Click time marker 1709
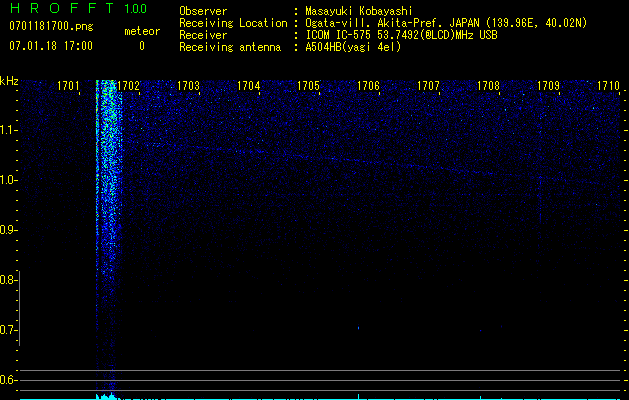 point(548,85)
